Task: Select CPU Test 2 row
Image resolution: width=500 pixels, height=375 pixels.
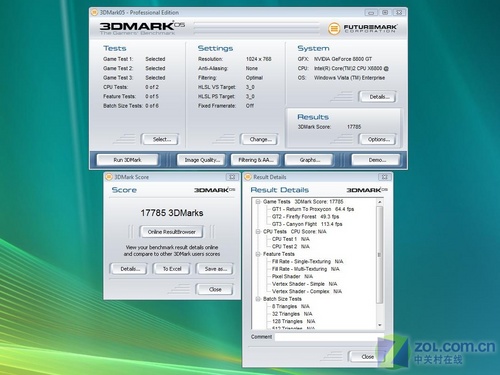Action: coord(291,247)
